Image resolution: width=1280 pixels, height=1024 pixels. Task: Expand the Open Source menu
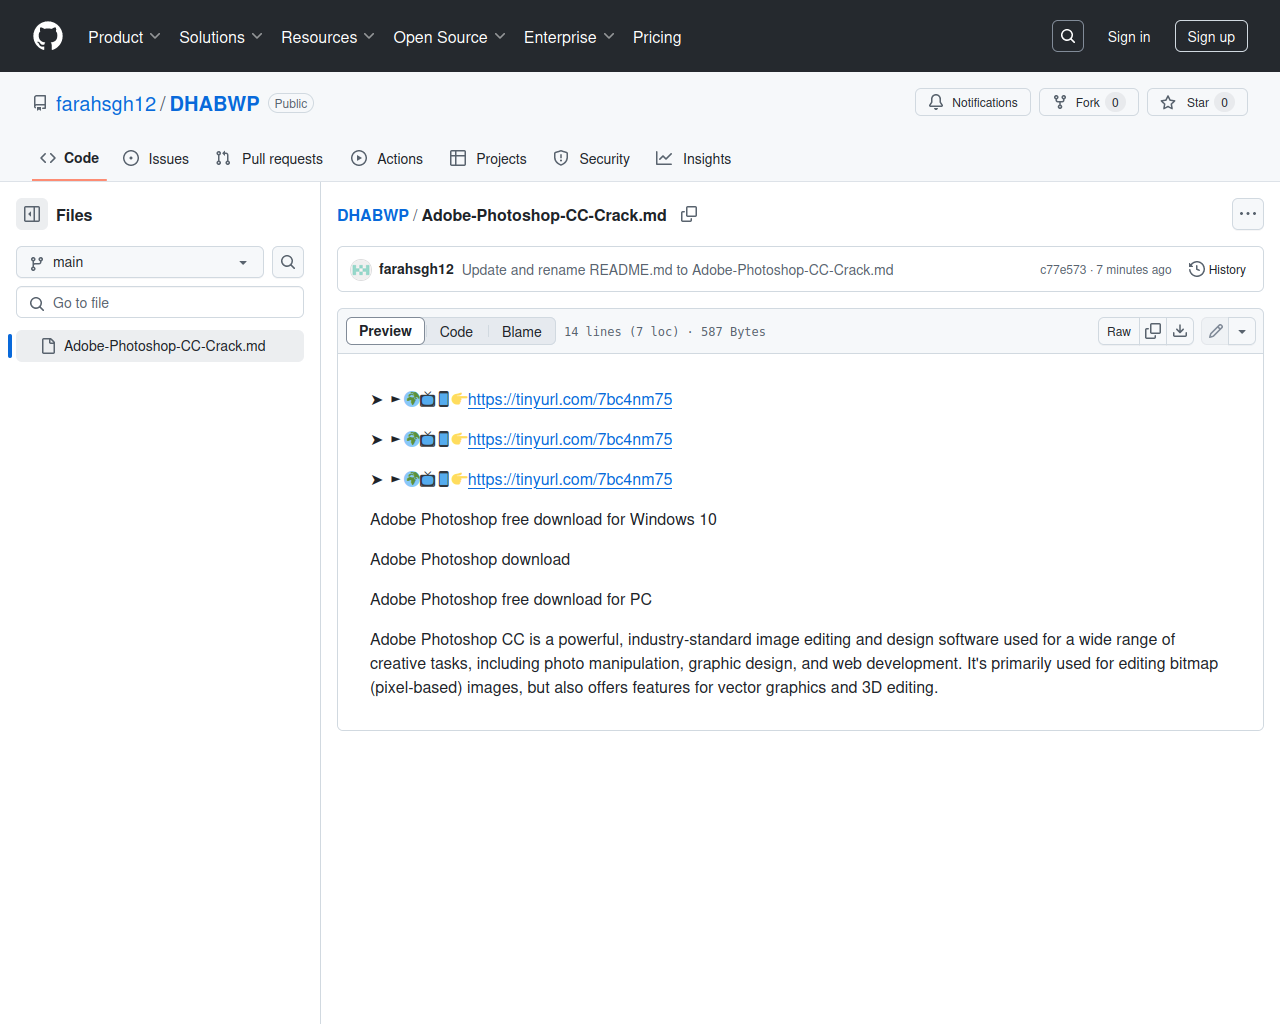450,37
